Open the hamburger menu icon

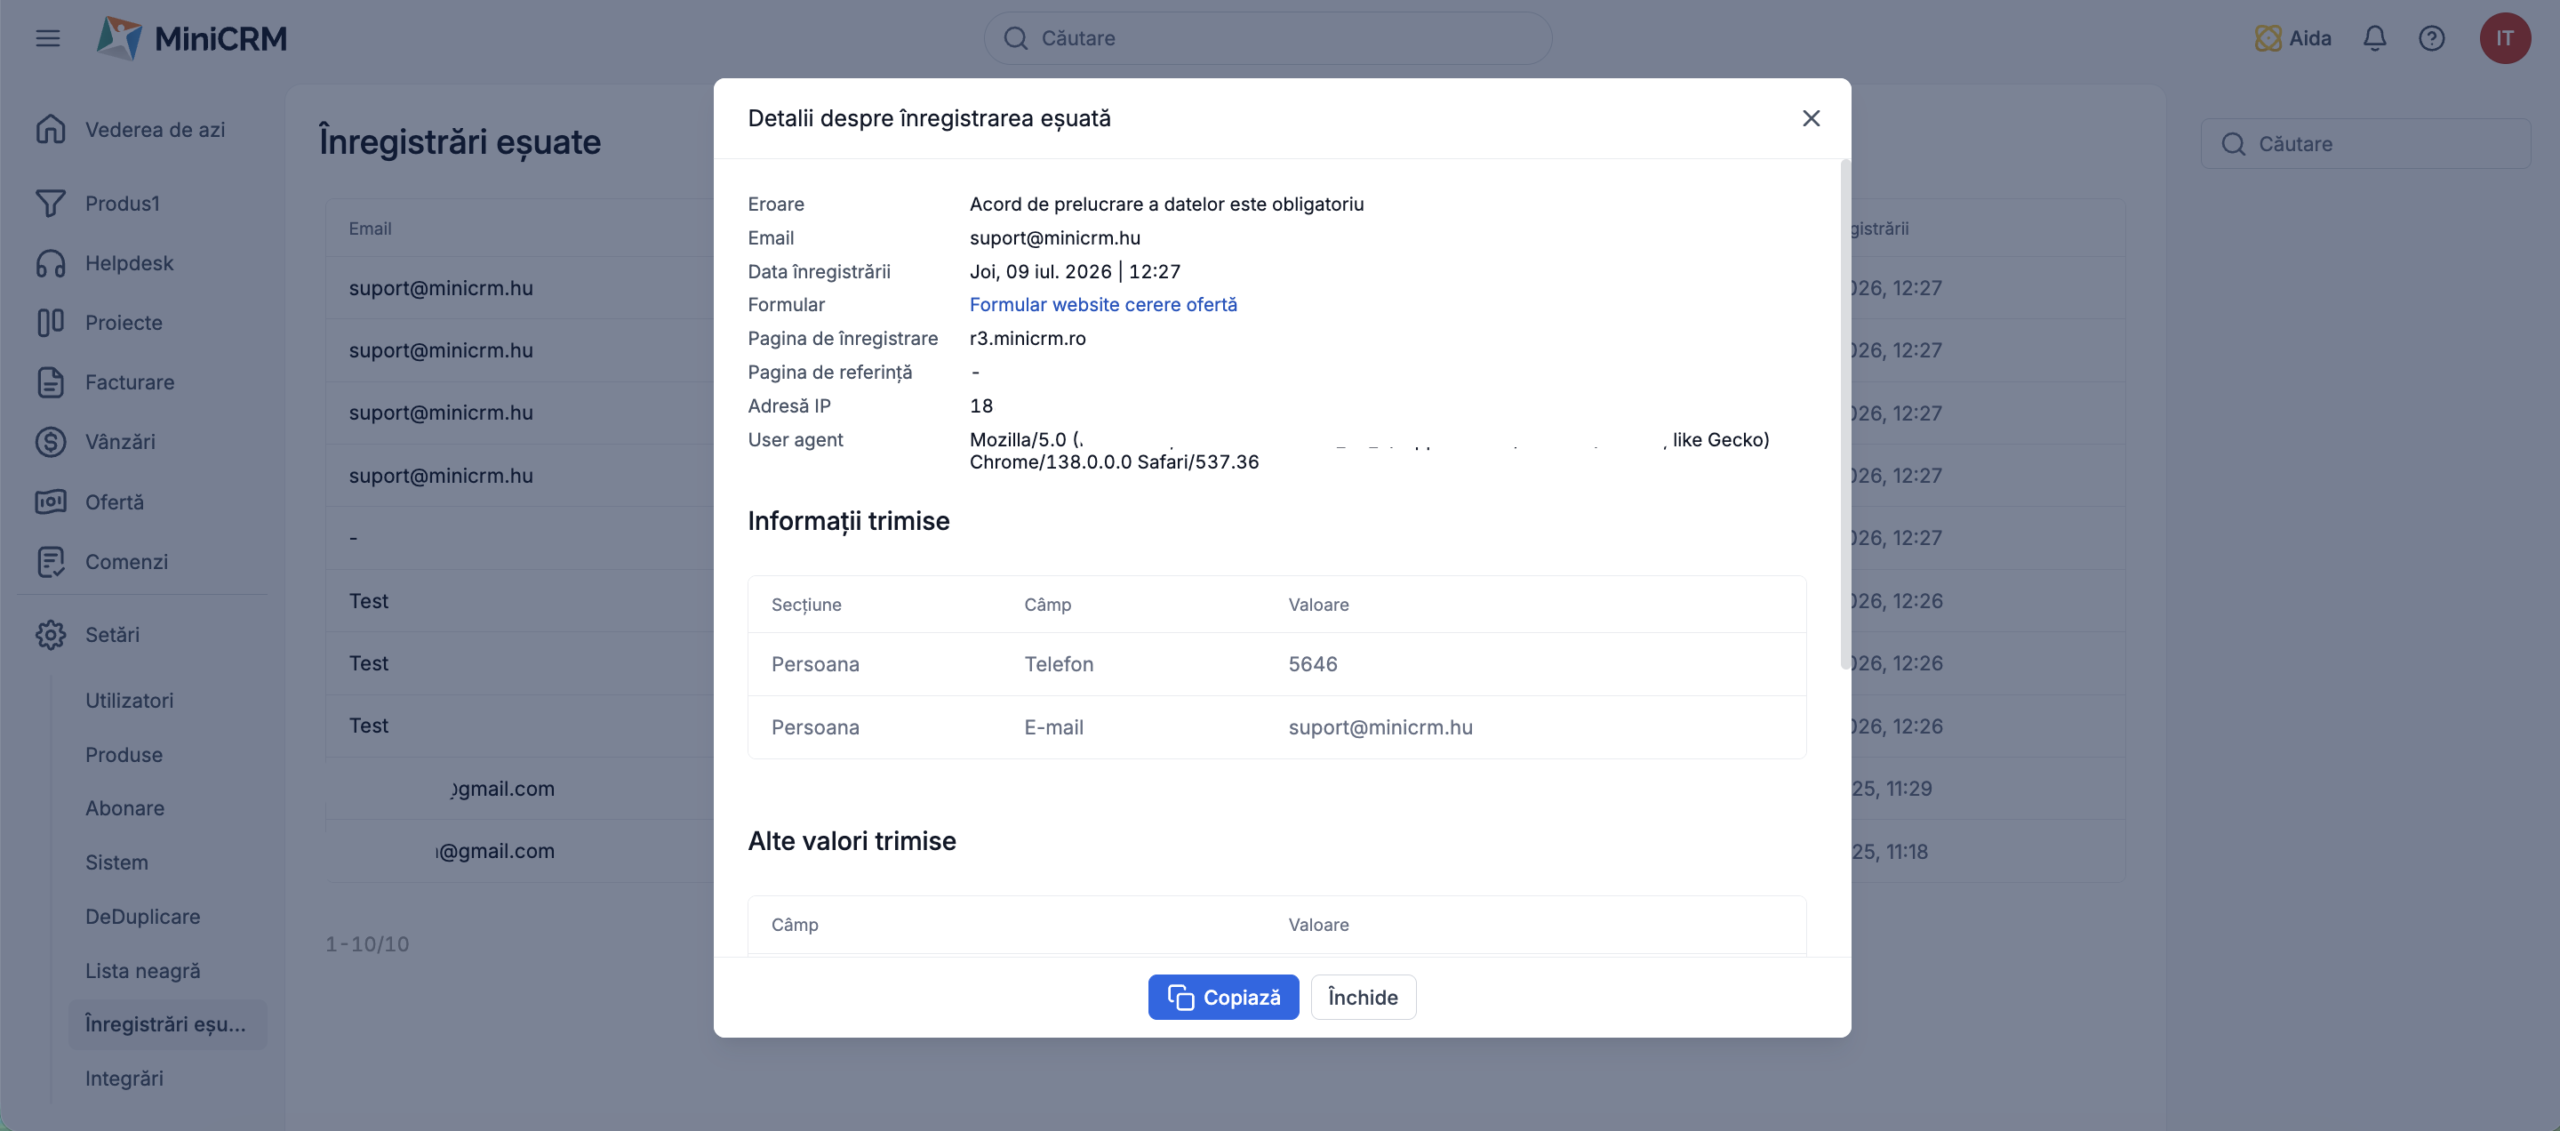(47, 38)
